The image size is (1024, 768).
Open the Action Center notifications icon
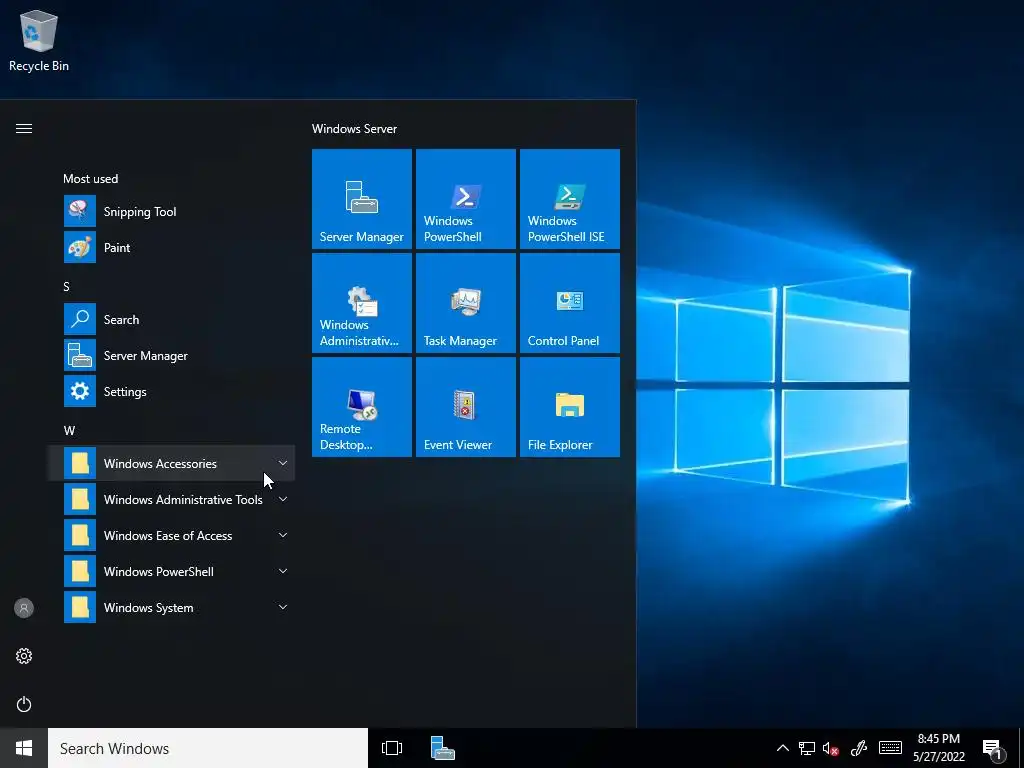(994, 750)
